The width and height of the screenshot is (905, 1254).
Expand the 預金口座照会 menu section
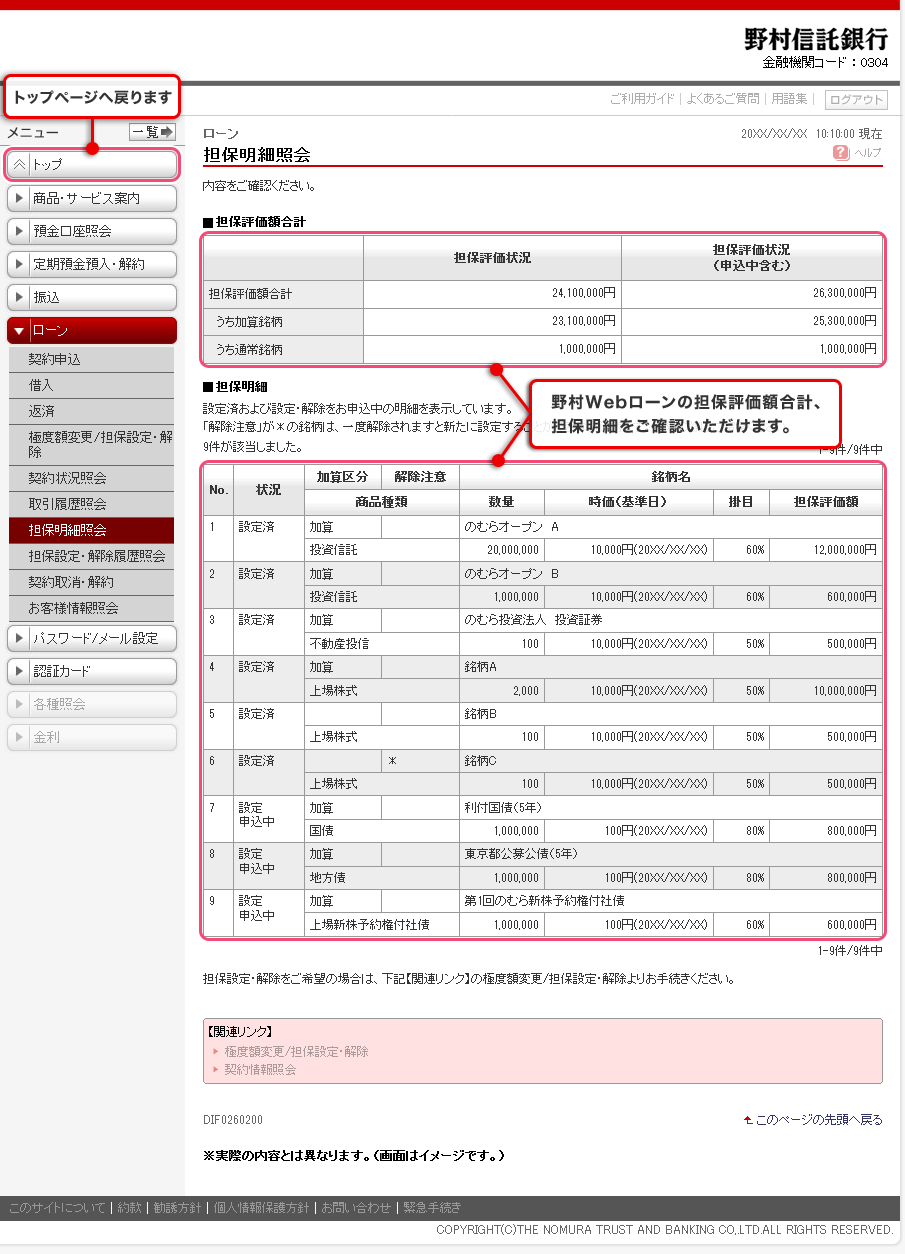[91, 231]
